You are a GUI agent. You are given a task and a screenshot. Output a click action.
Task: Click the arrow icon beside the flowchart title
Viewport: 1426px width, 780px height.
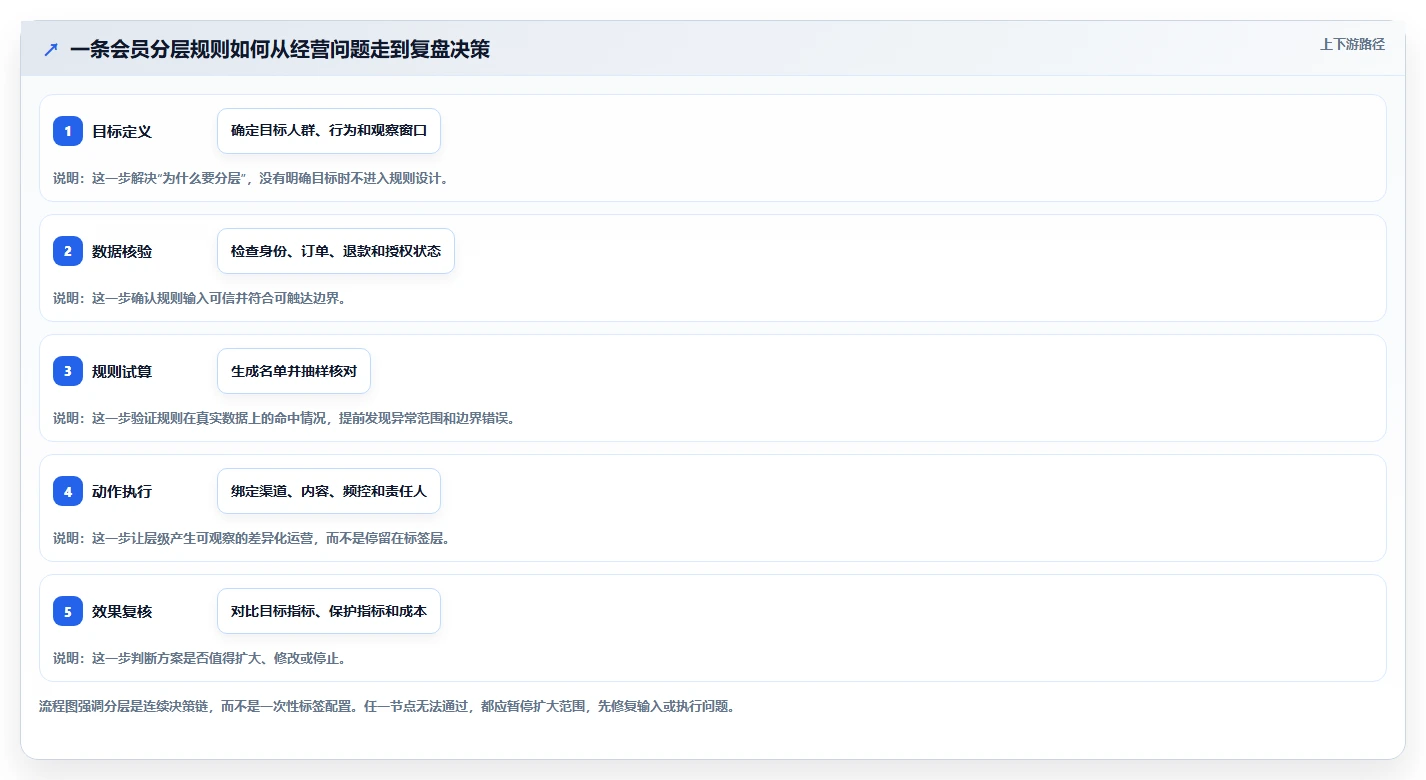tap(51, 49)
